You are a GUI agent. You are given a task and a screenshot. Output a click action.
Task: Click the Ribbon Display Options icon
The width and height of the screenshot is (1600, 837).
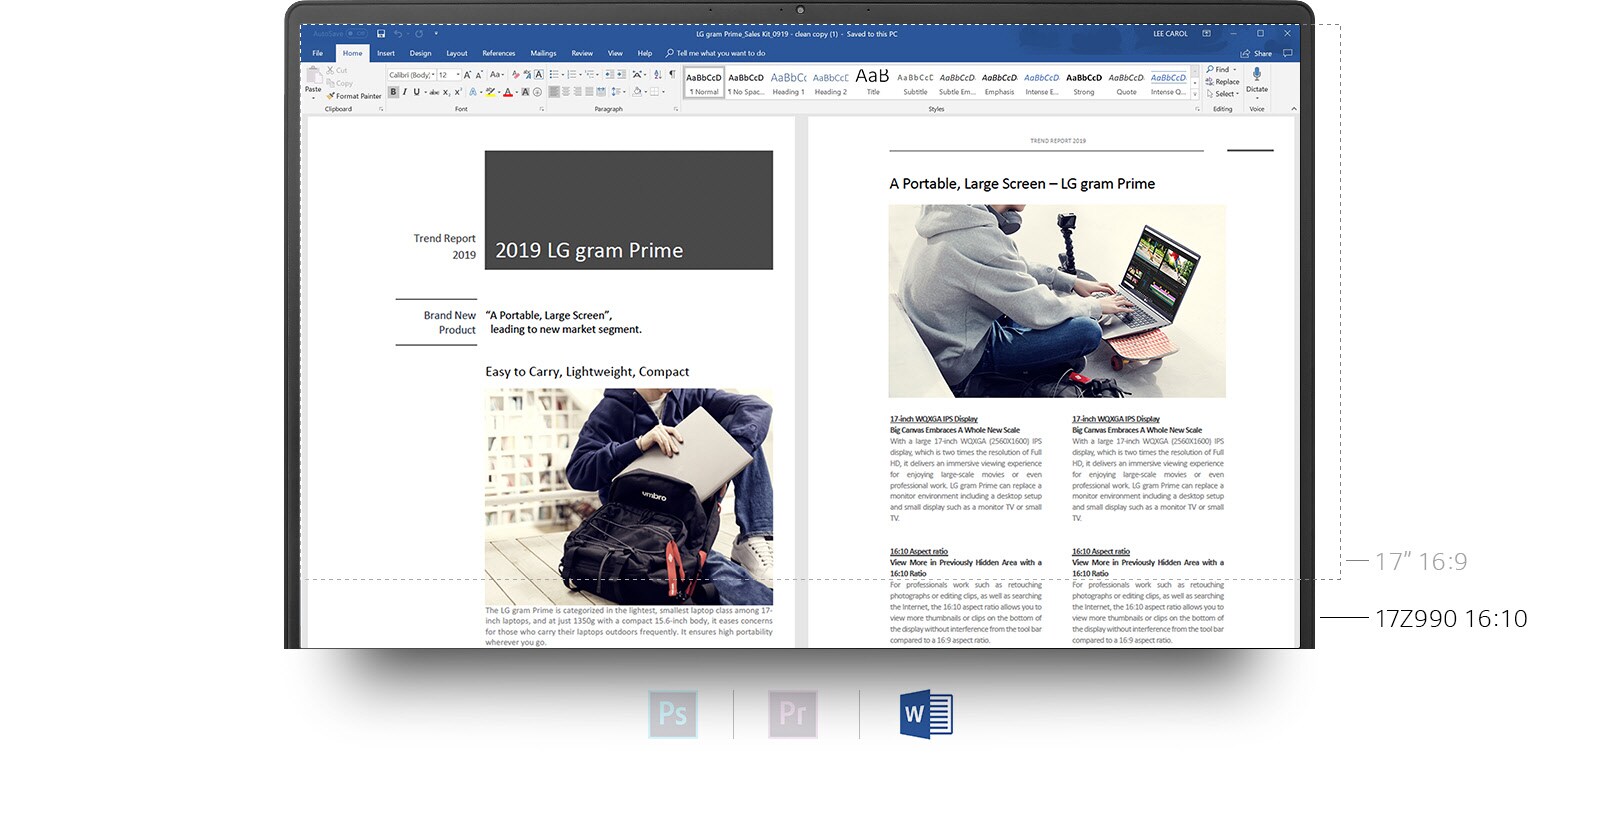[x=1206, y=34]
